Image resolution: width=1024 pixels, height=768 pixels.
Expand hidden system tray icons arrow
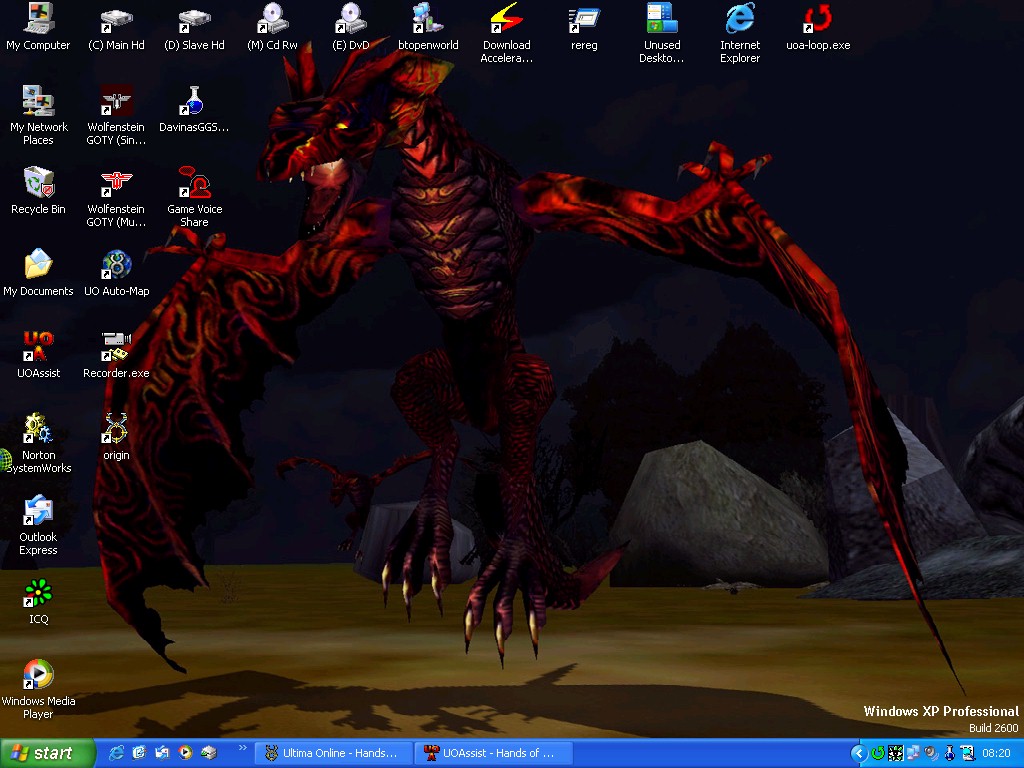[x=859, y=753]
